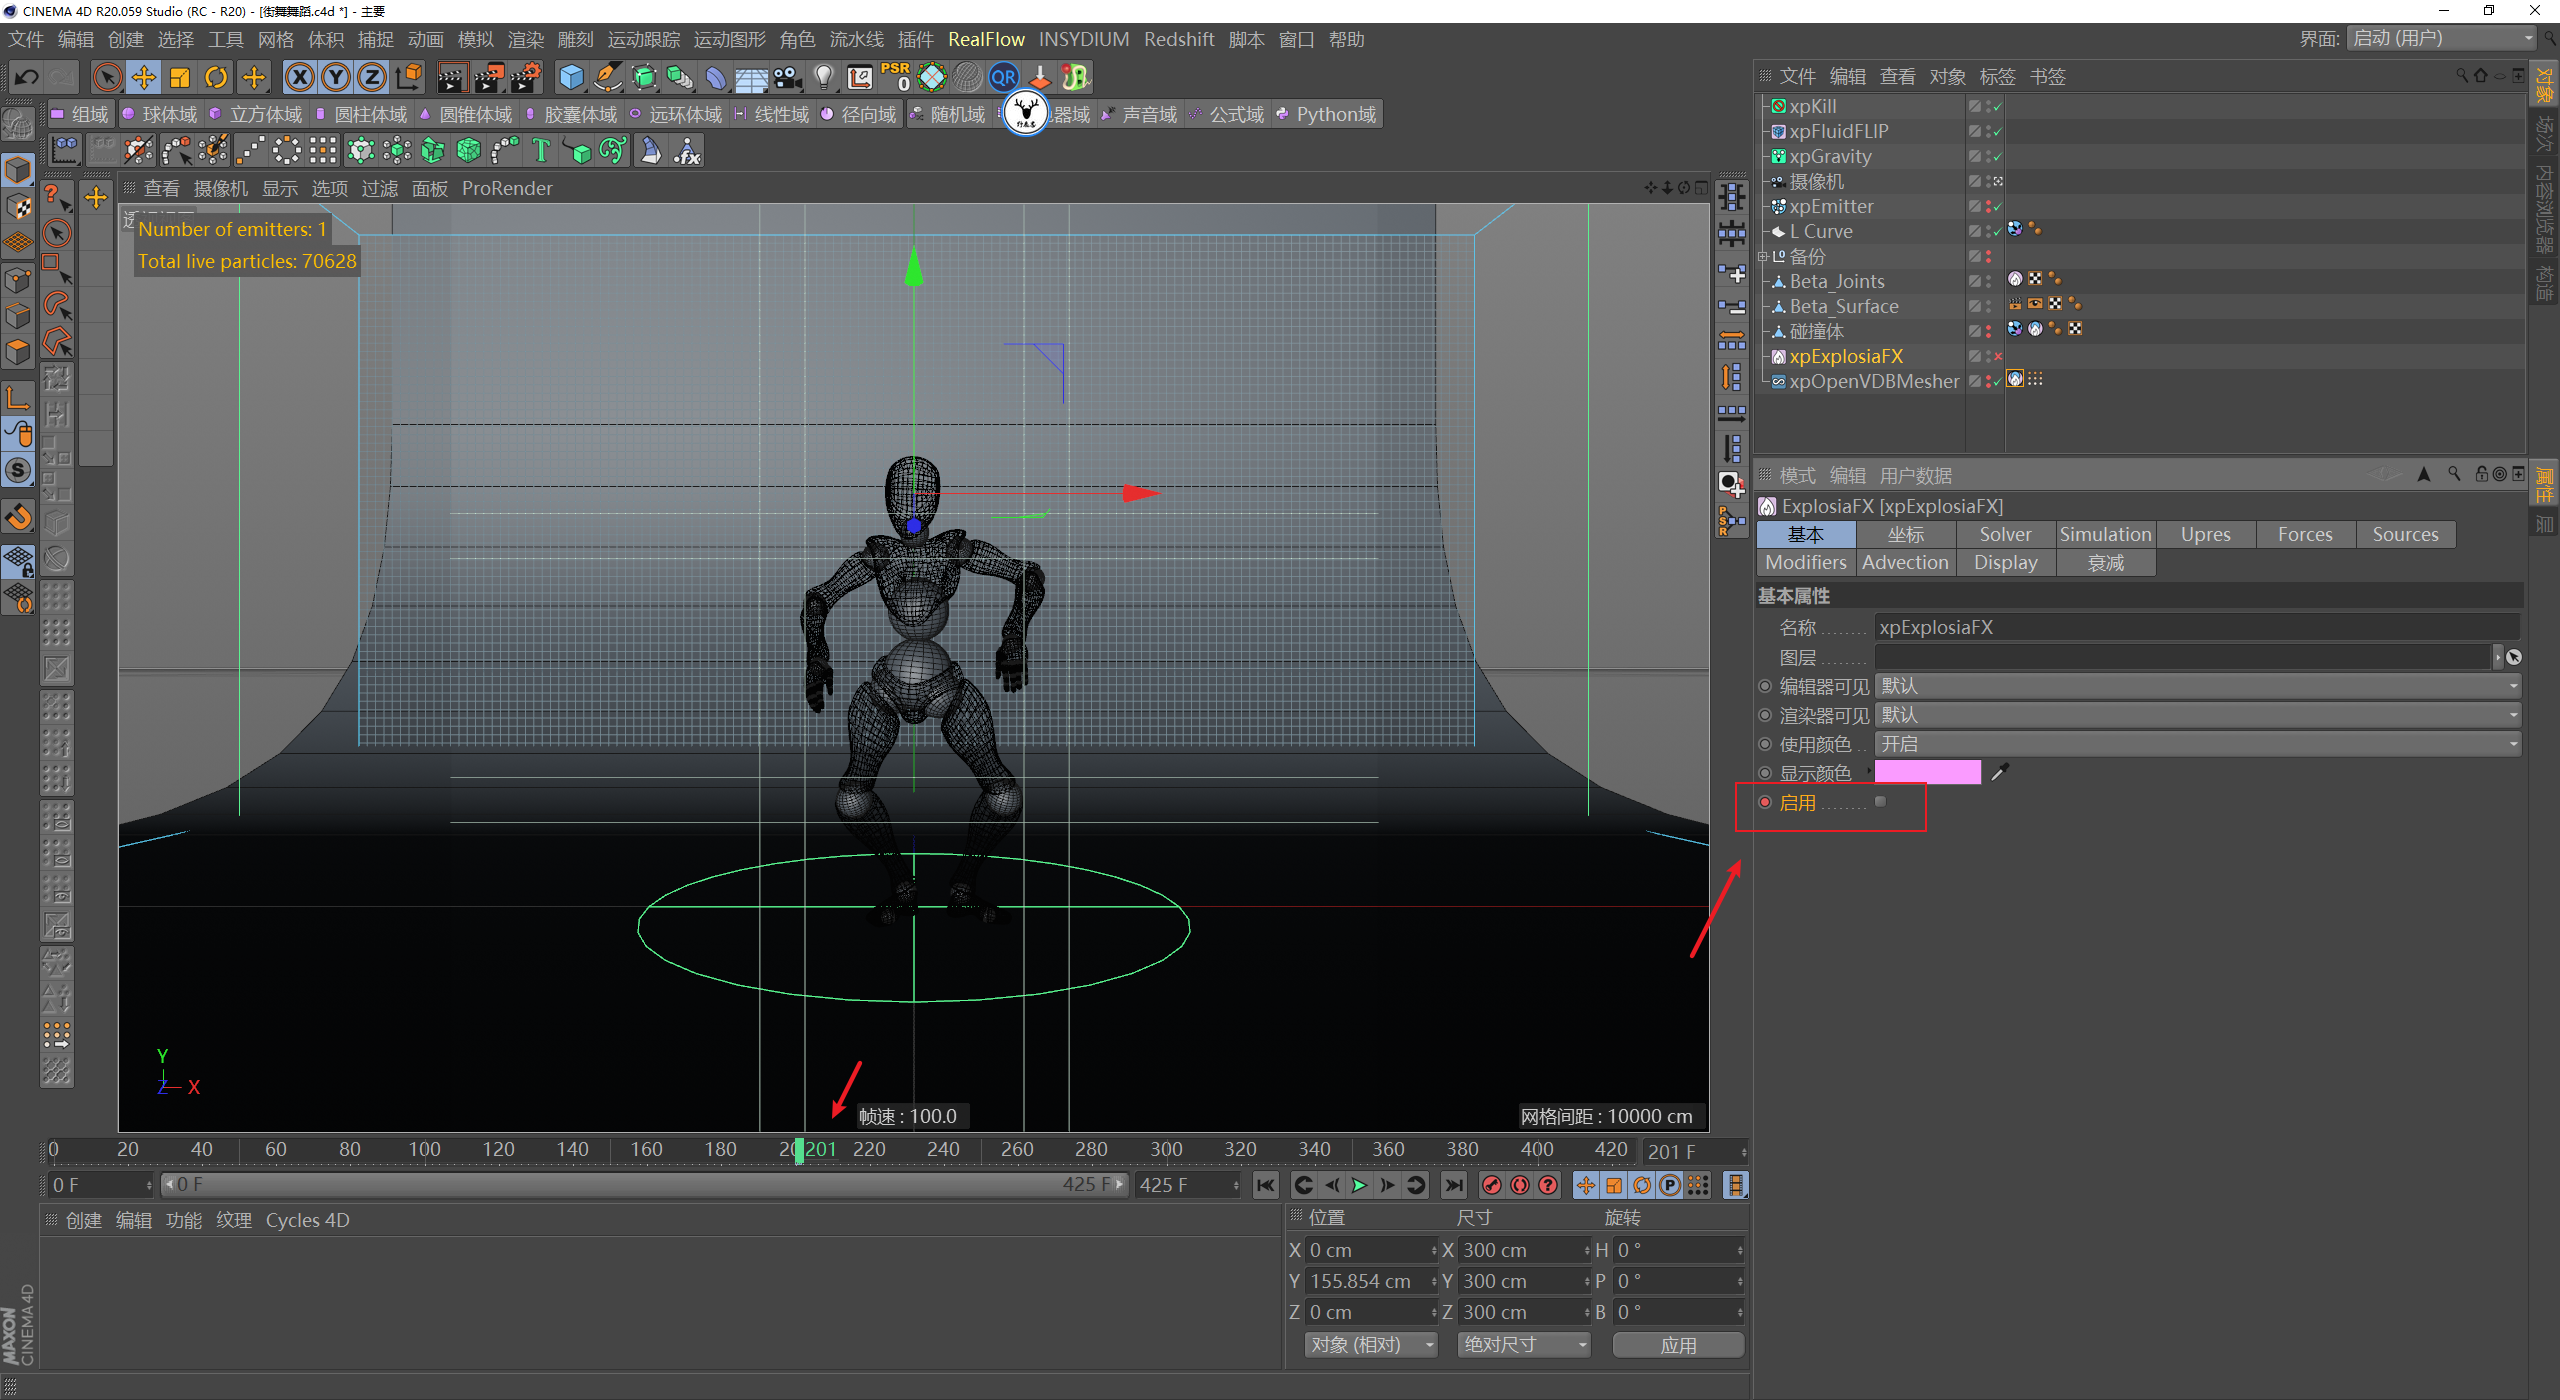The image size is (2560, 1400).
Task: Click the pink 显示颜色 swatch
Action: (x=1927, y=772)
